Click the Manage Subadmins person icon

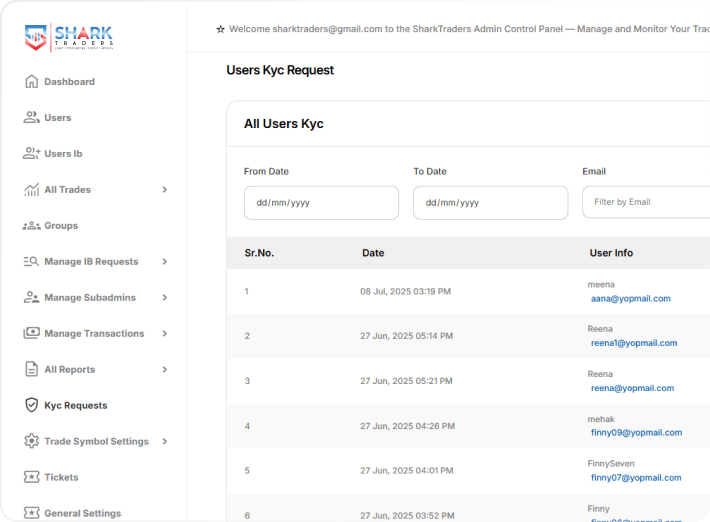(x=31, y=297)
